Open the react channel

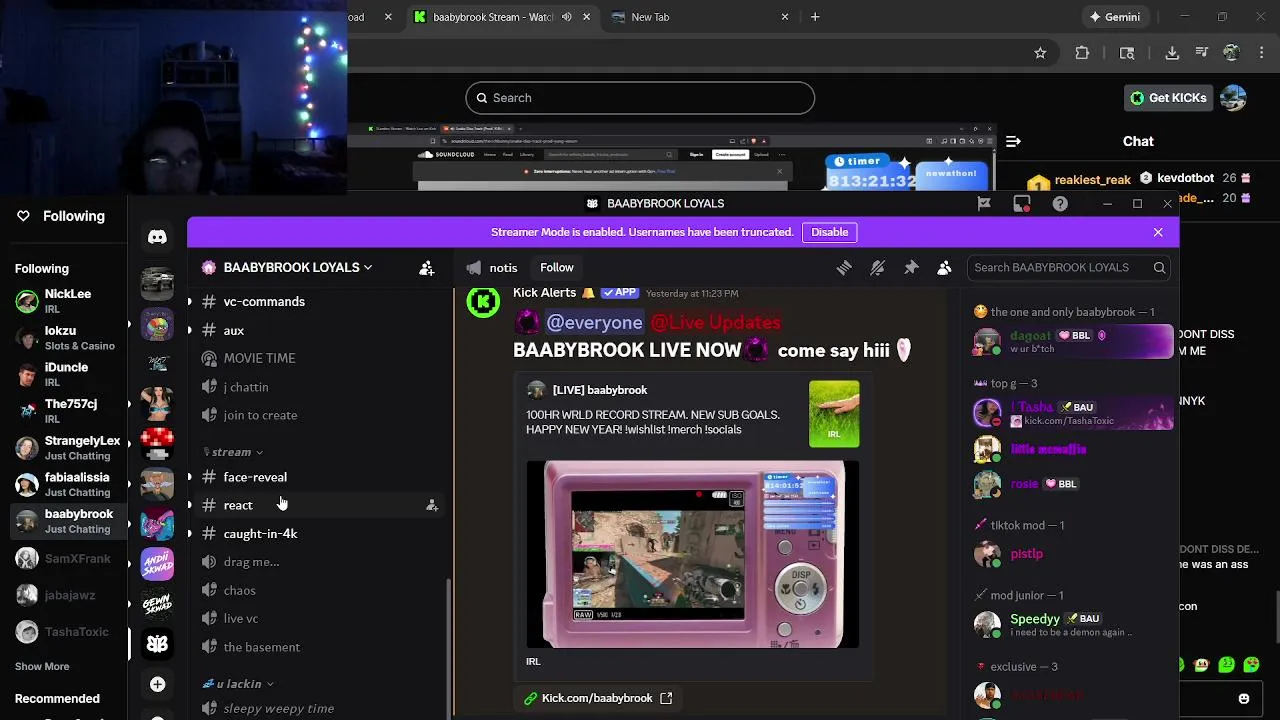238,506
